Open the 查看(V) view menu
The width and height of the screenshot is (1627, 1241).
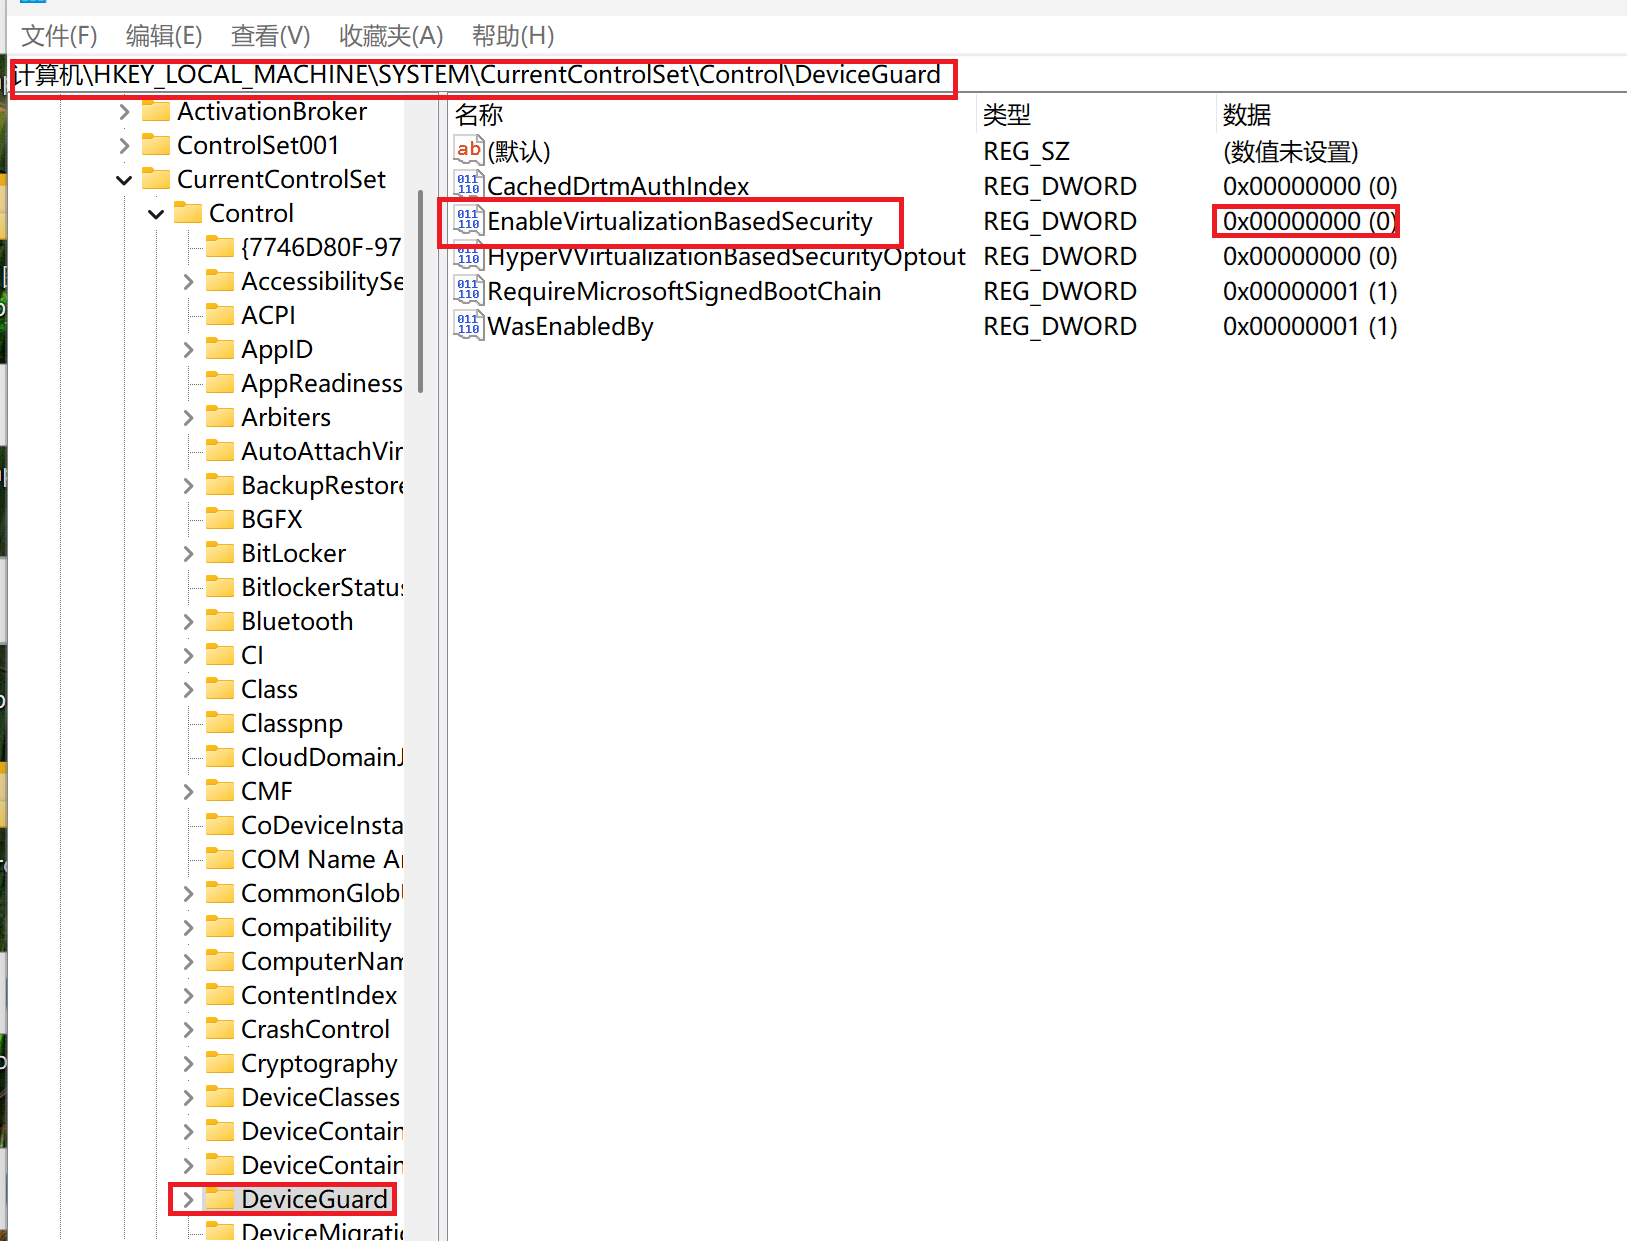[x=270, y=36]
